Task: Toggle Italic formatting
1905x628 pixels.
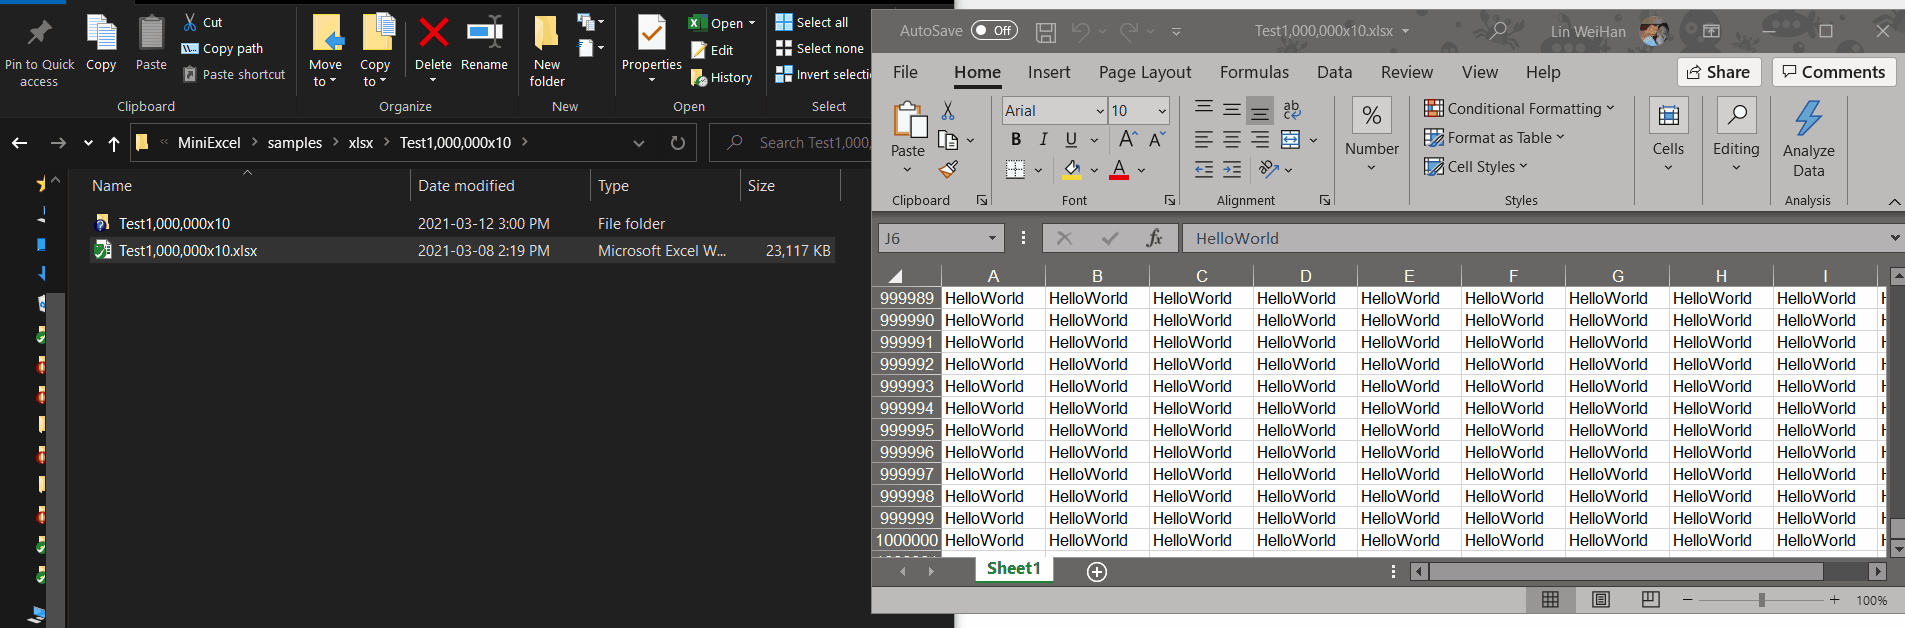Action: click(1044, 139)
